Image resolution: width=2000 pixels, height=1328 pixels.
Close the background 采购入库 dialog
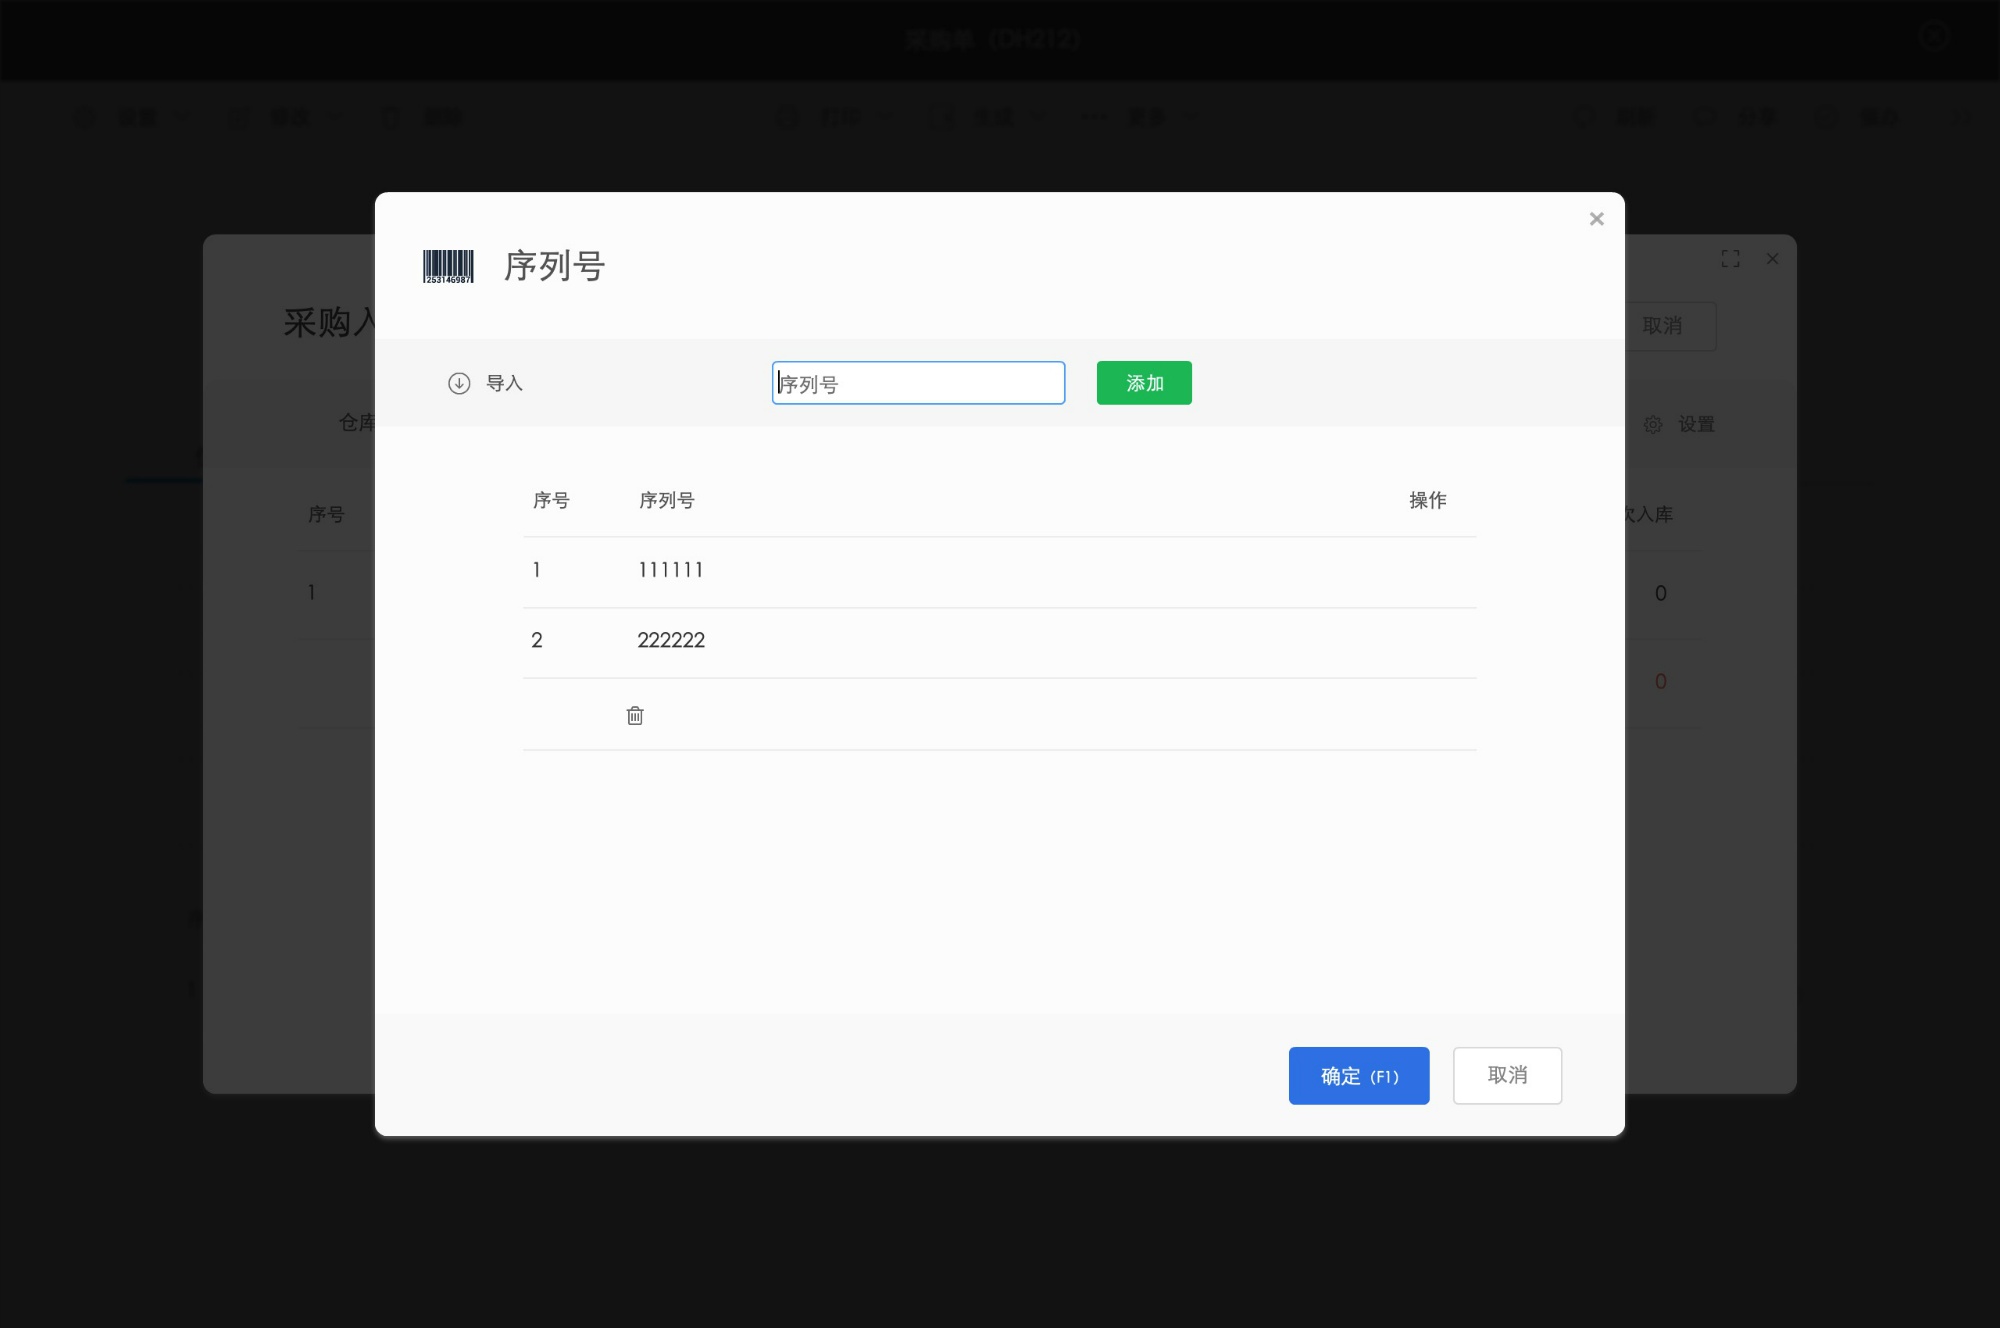(1772, 259)
